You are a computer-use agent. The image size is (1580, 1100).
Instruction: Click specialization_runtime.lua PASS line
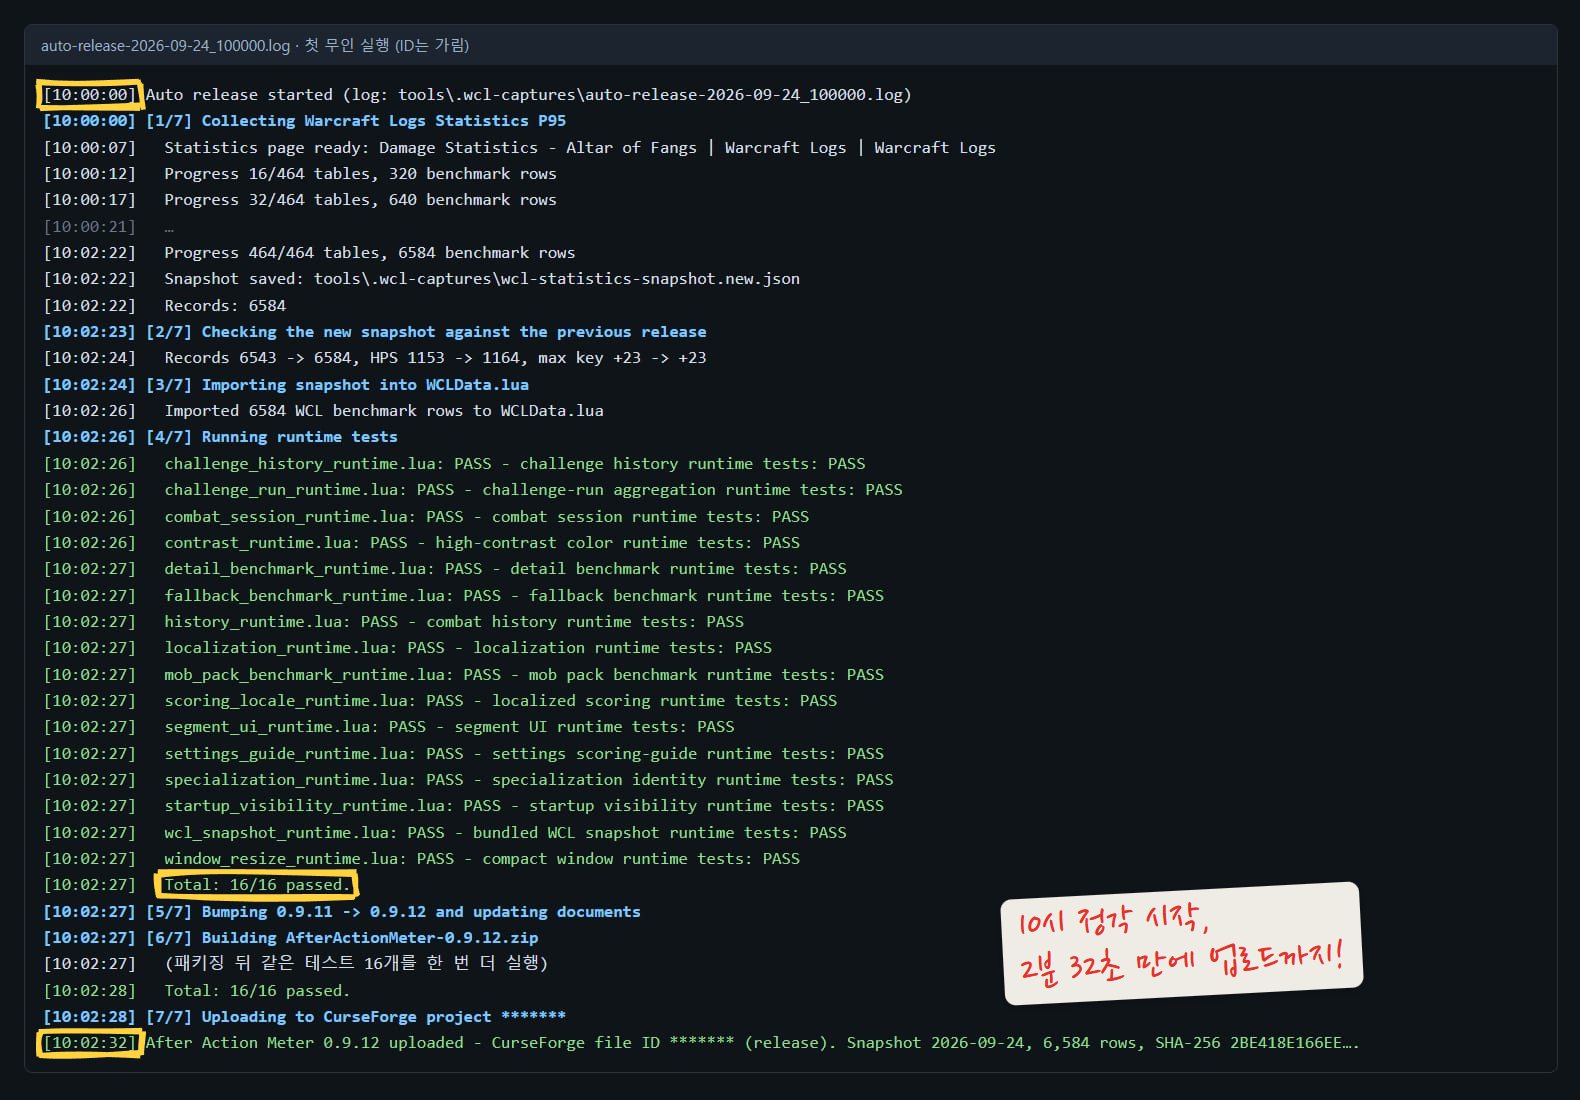coord(468,780)
